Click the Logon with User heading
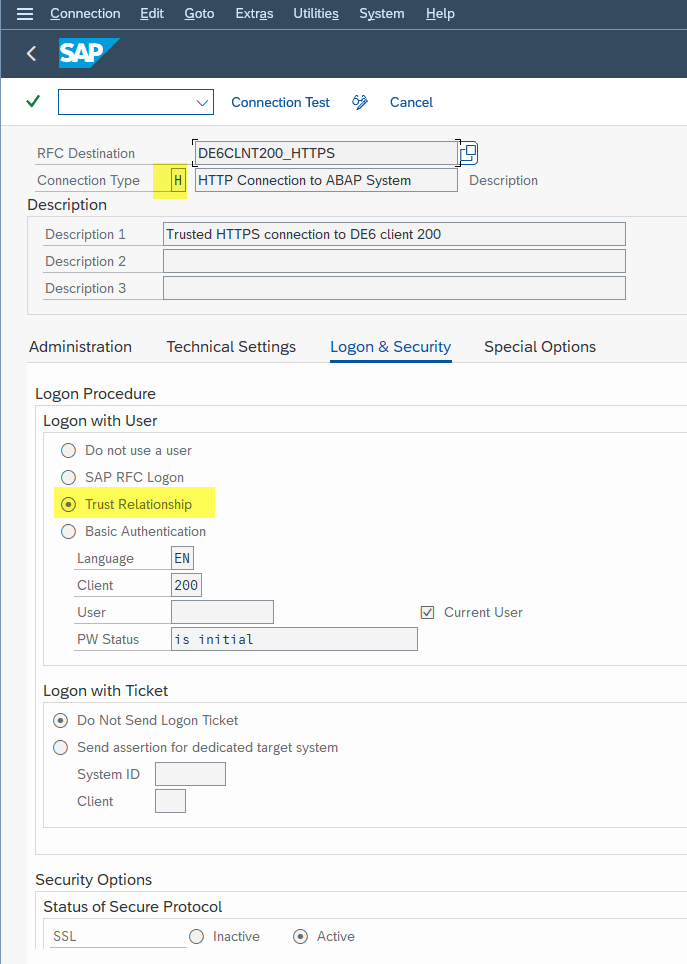Image resolution: width=687 pixels, height=964 pixels. pyautogui.click(x=100, y=421)
